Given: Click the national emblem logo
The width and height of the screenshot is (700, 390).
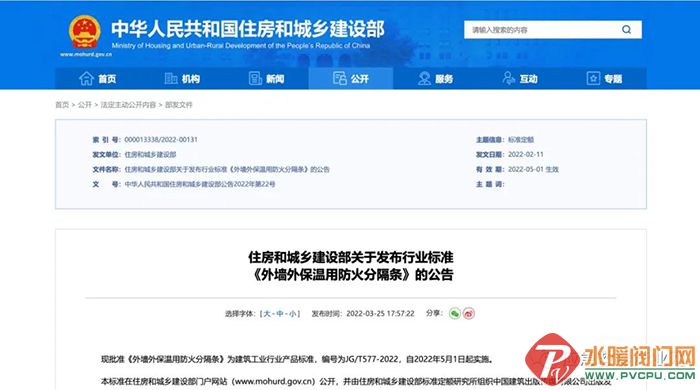Looking at the screenshot, I should (84, 32).
